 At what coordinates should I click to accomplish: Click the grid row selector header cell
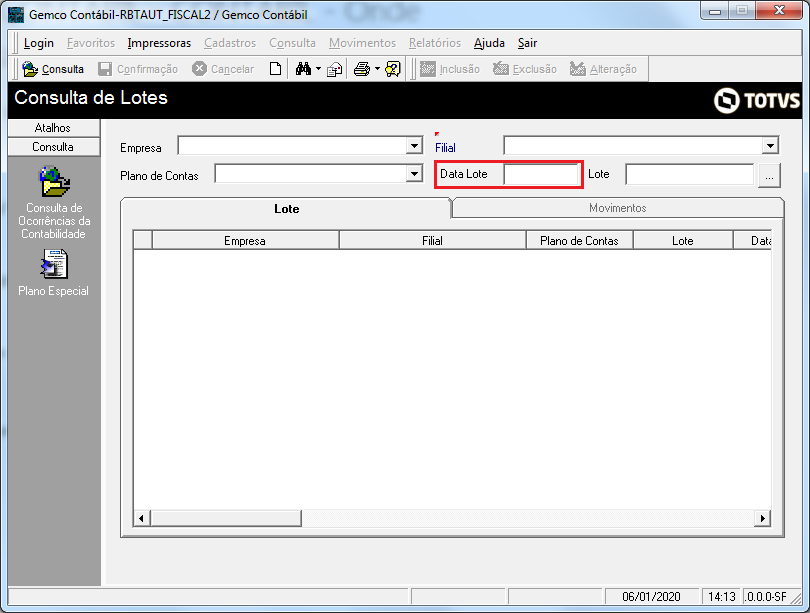tap(143, 241)
